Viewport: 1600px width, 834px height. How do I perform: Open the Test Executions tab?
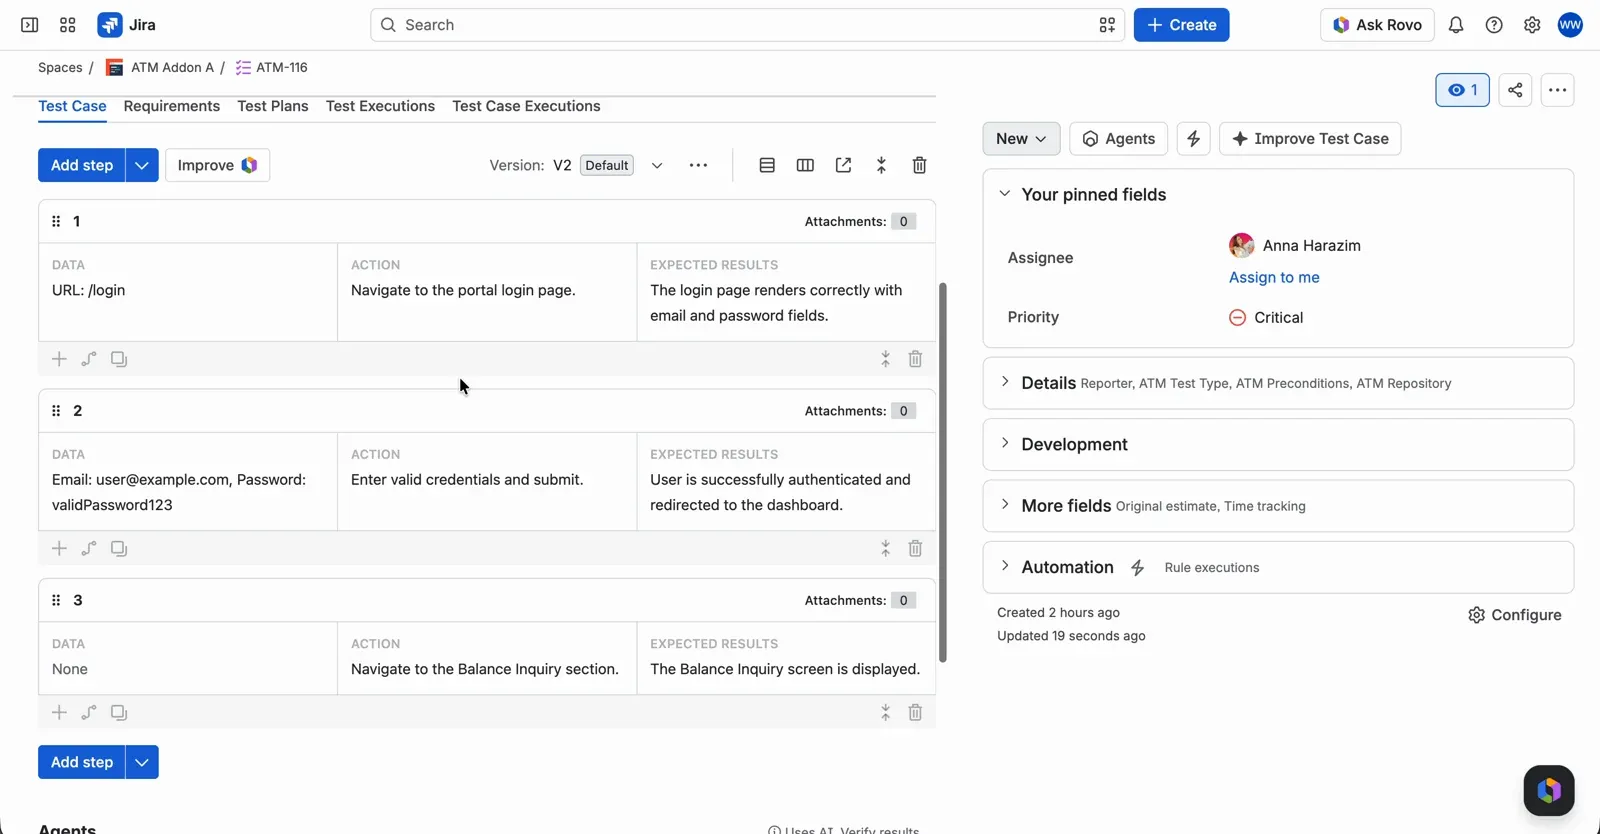(x=380, y=106)
